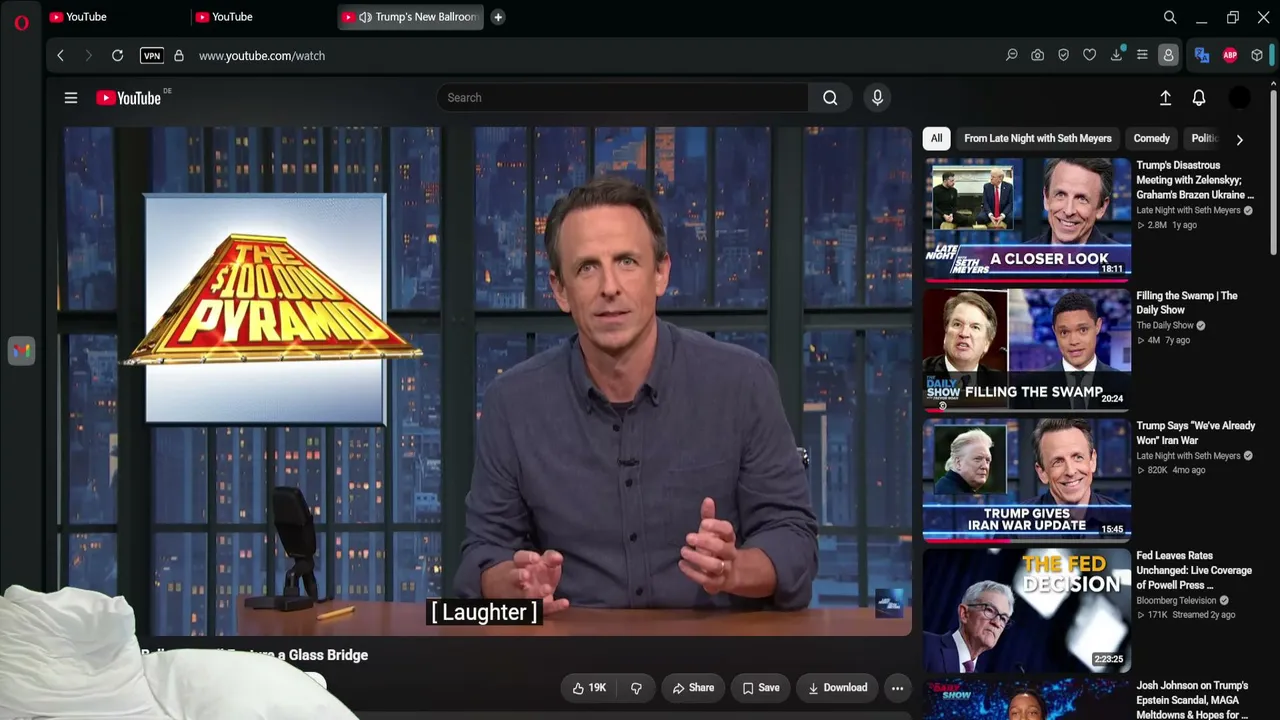Select the All filter chip
1280x720 pixels.
(x=936, y=138)
